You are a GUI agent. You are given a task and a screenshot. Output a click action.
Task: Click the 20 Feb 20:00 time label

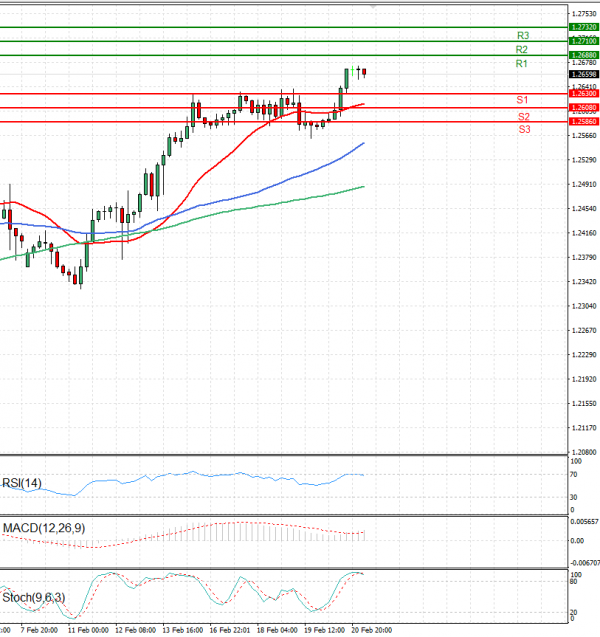pos(372,630)
